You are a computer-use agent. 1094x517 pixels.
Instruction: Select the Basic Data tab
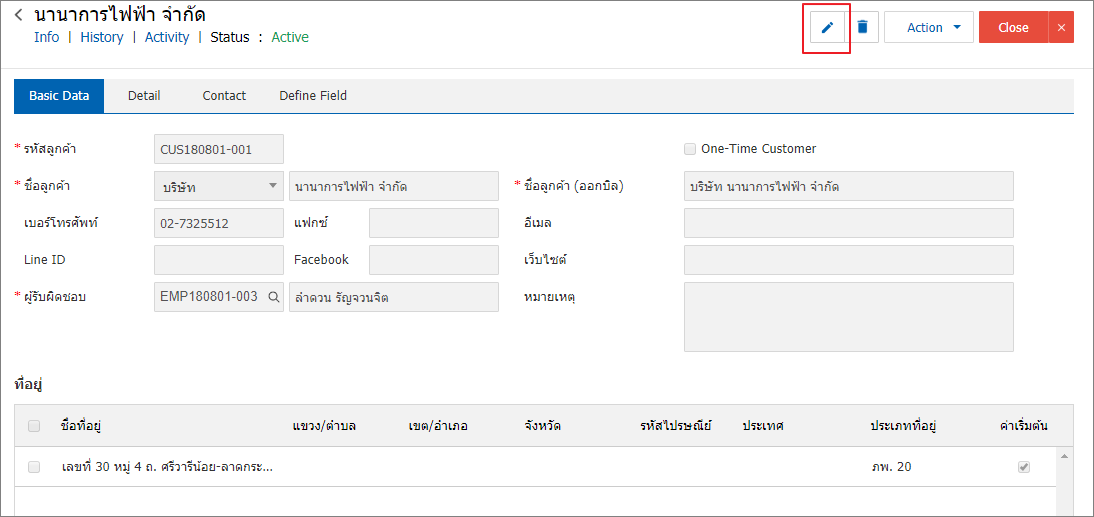click(x=59, y=96)
